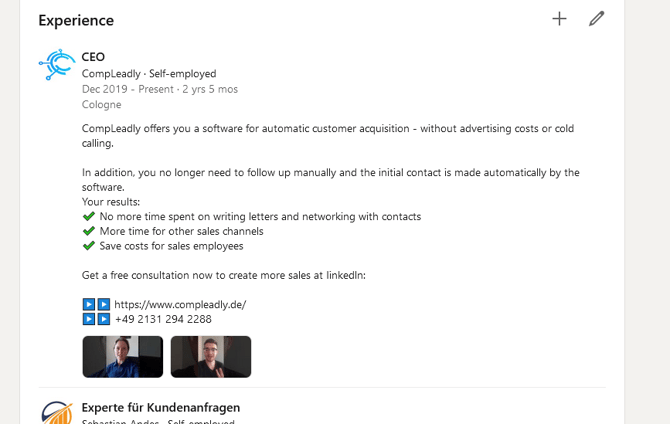Click the Experience section heading
Viewport: 670px width, 424px height.
pos(76,20)
